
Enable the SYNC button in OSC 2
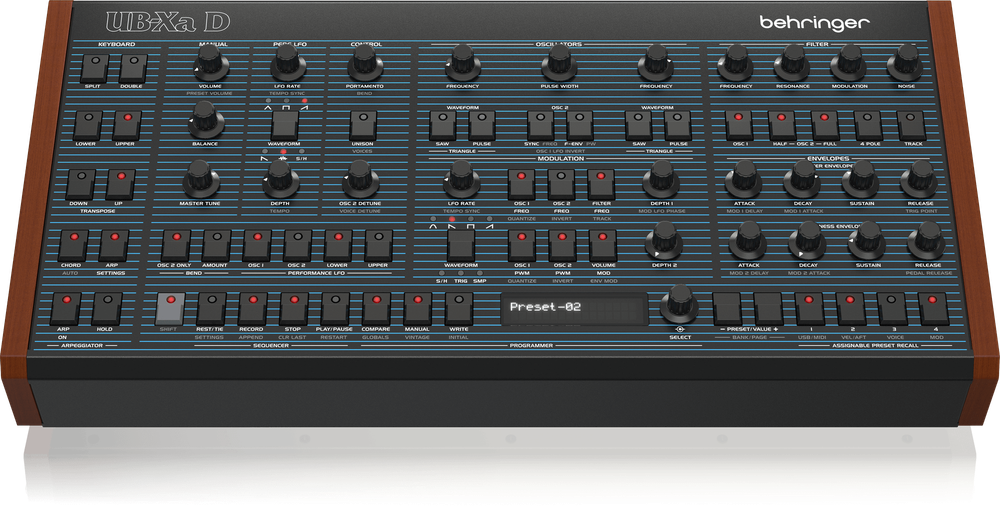(540, 125)
